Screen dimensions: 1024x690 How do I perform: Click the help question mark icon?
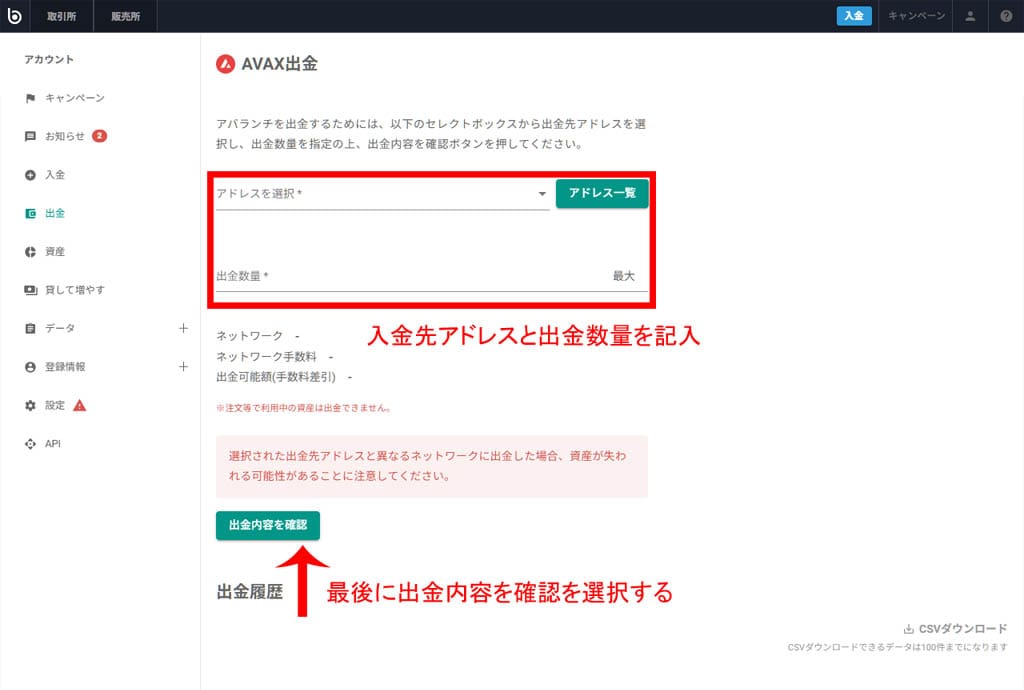pos(1006,16)
